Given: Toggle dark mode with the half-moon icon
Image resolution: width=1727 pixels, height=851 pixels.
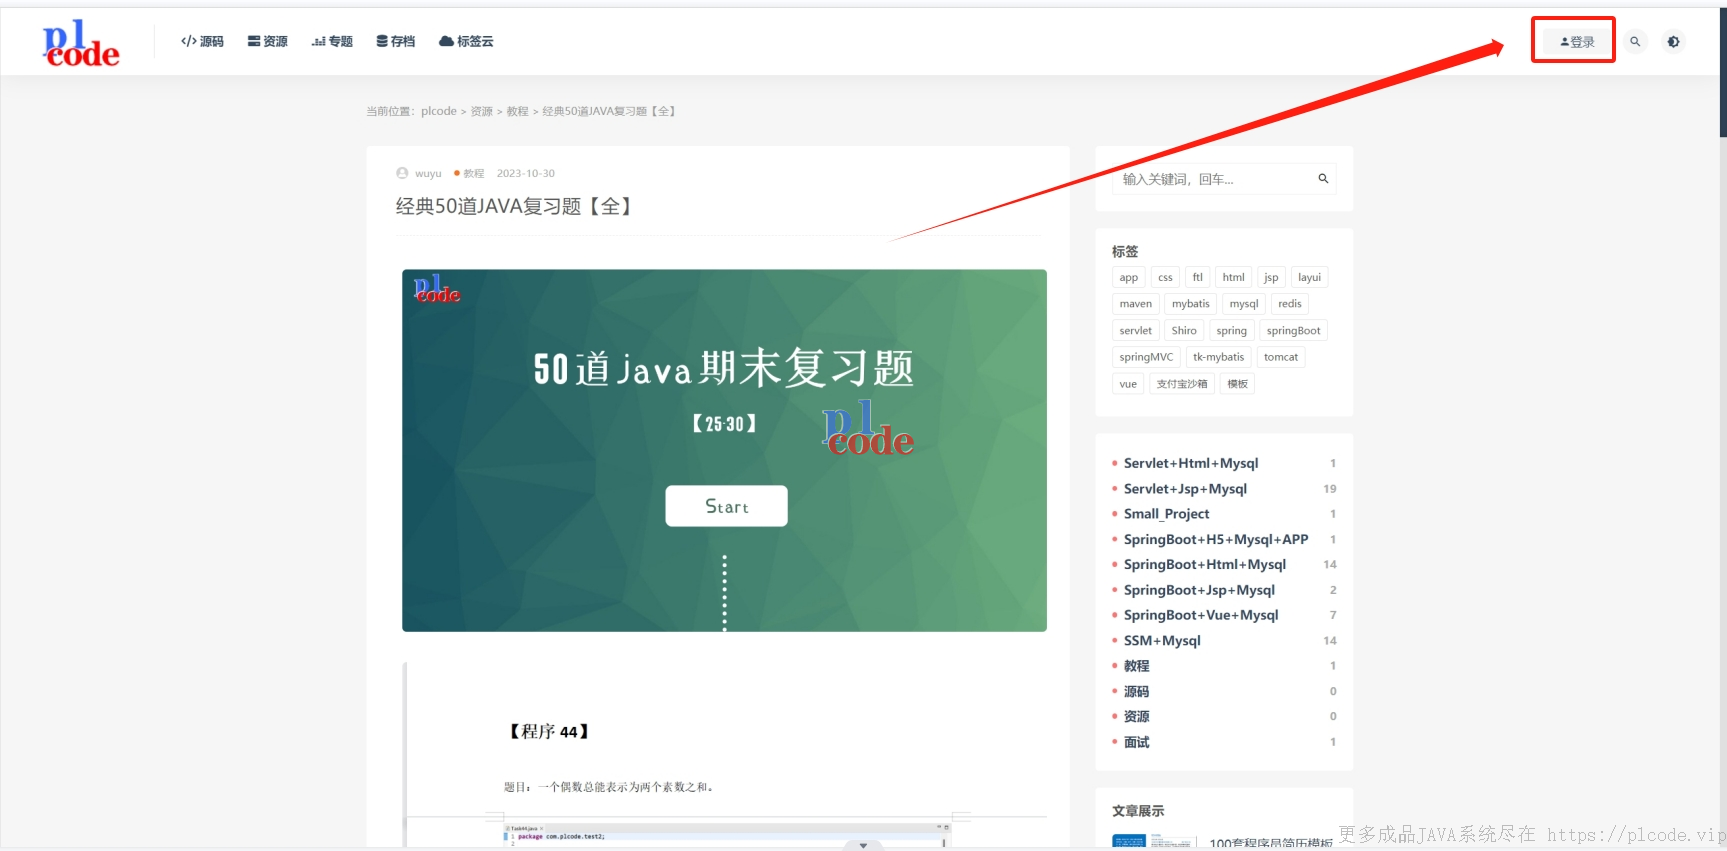Looking at the screenshot, I should coord(1673,42).
